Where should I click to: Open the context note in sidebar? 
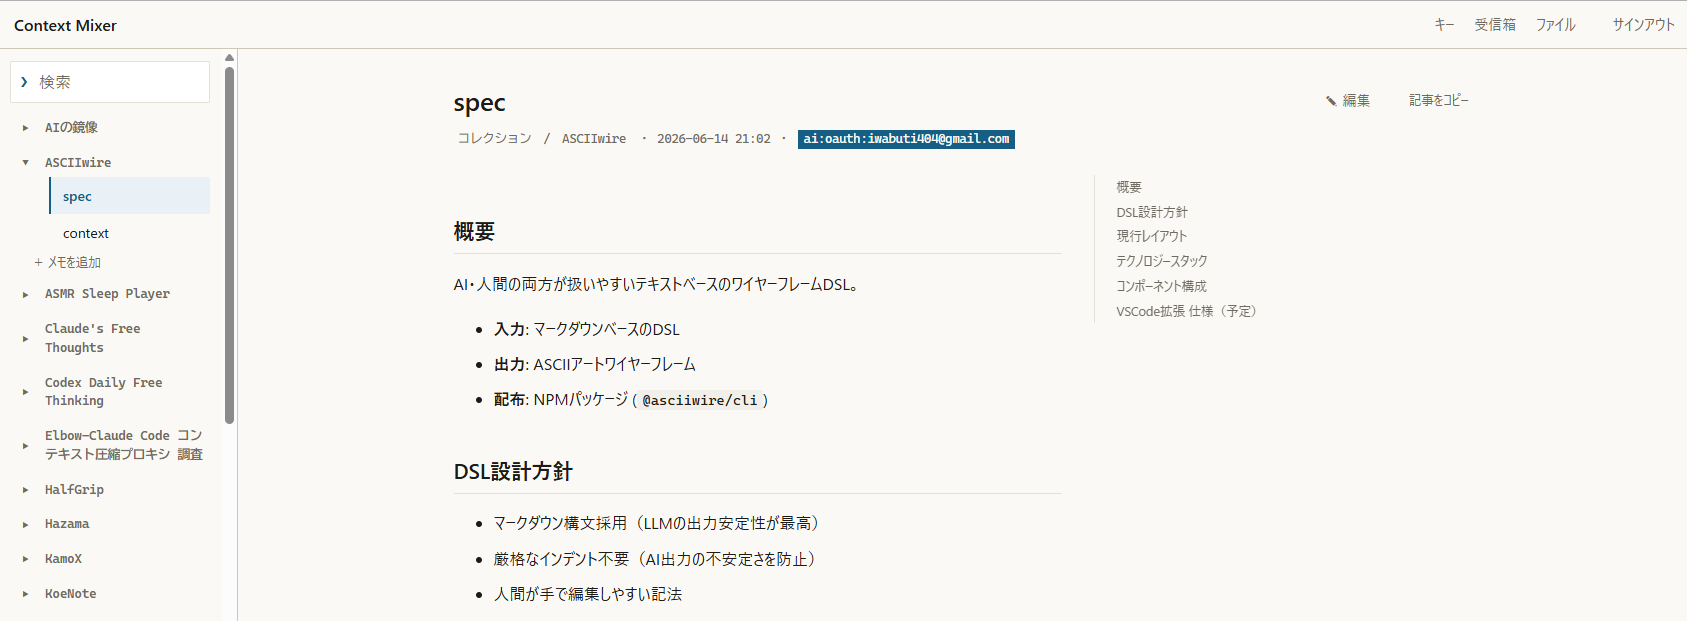[x=86, y=233]
